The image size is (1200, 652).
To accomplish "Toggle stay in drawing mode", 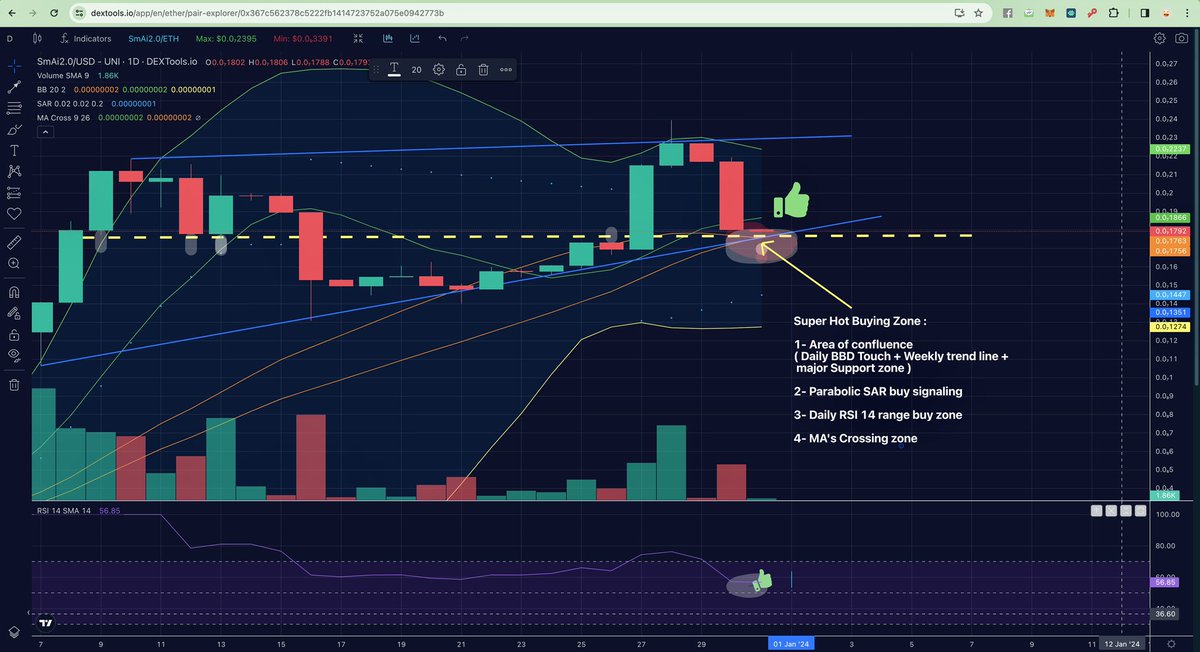I will (14, 314).
